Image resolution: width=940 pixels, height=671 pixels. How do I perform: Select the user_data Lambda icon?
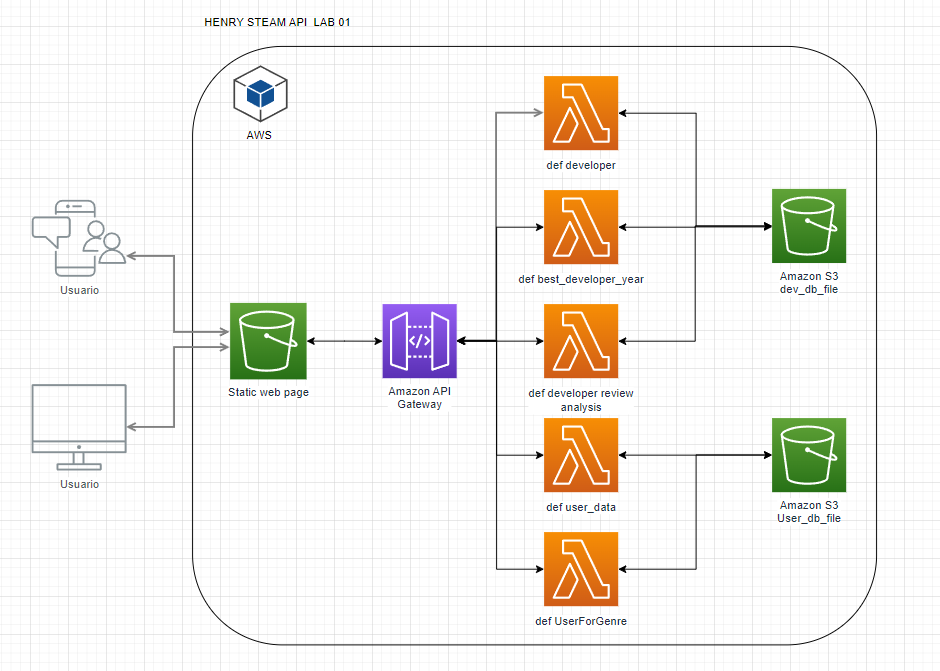tap(581, 455)
